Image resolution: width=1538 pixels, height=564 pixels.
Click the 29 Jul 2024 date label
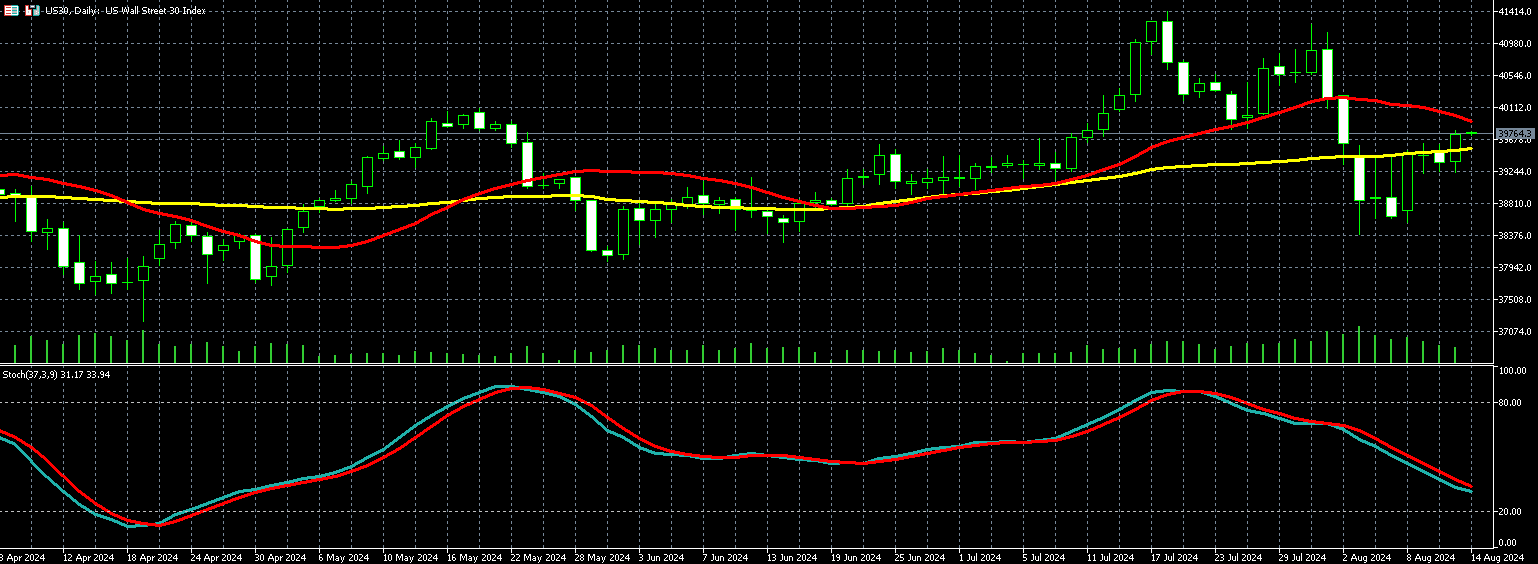pyautogui.click(x=1303, y=557)
